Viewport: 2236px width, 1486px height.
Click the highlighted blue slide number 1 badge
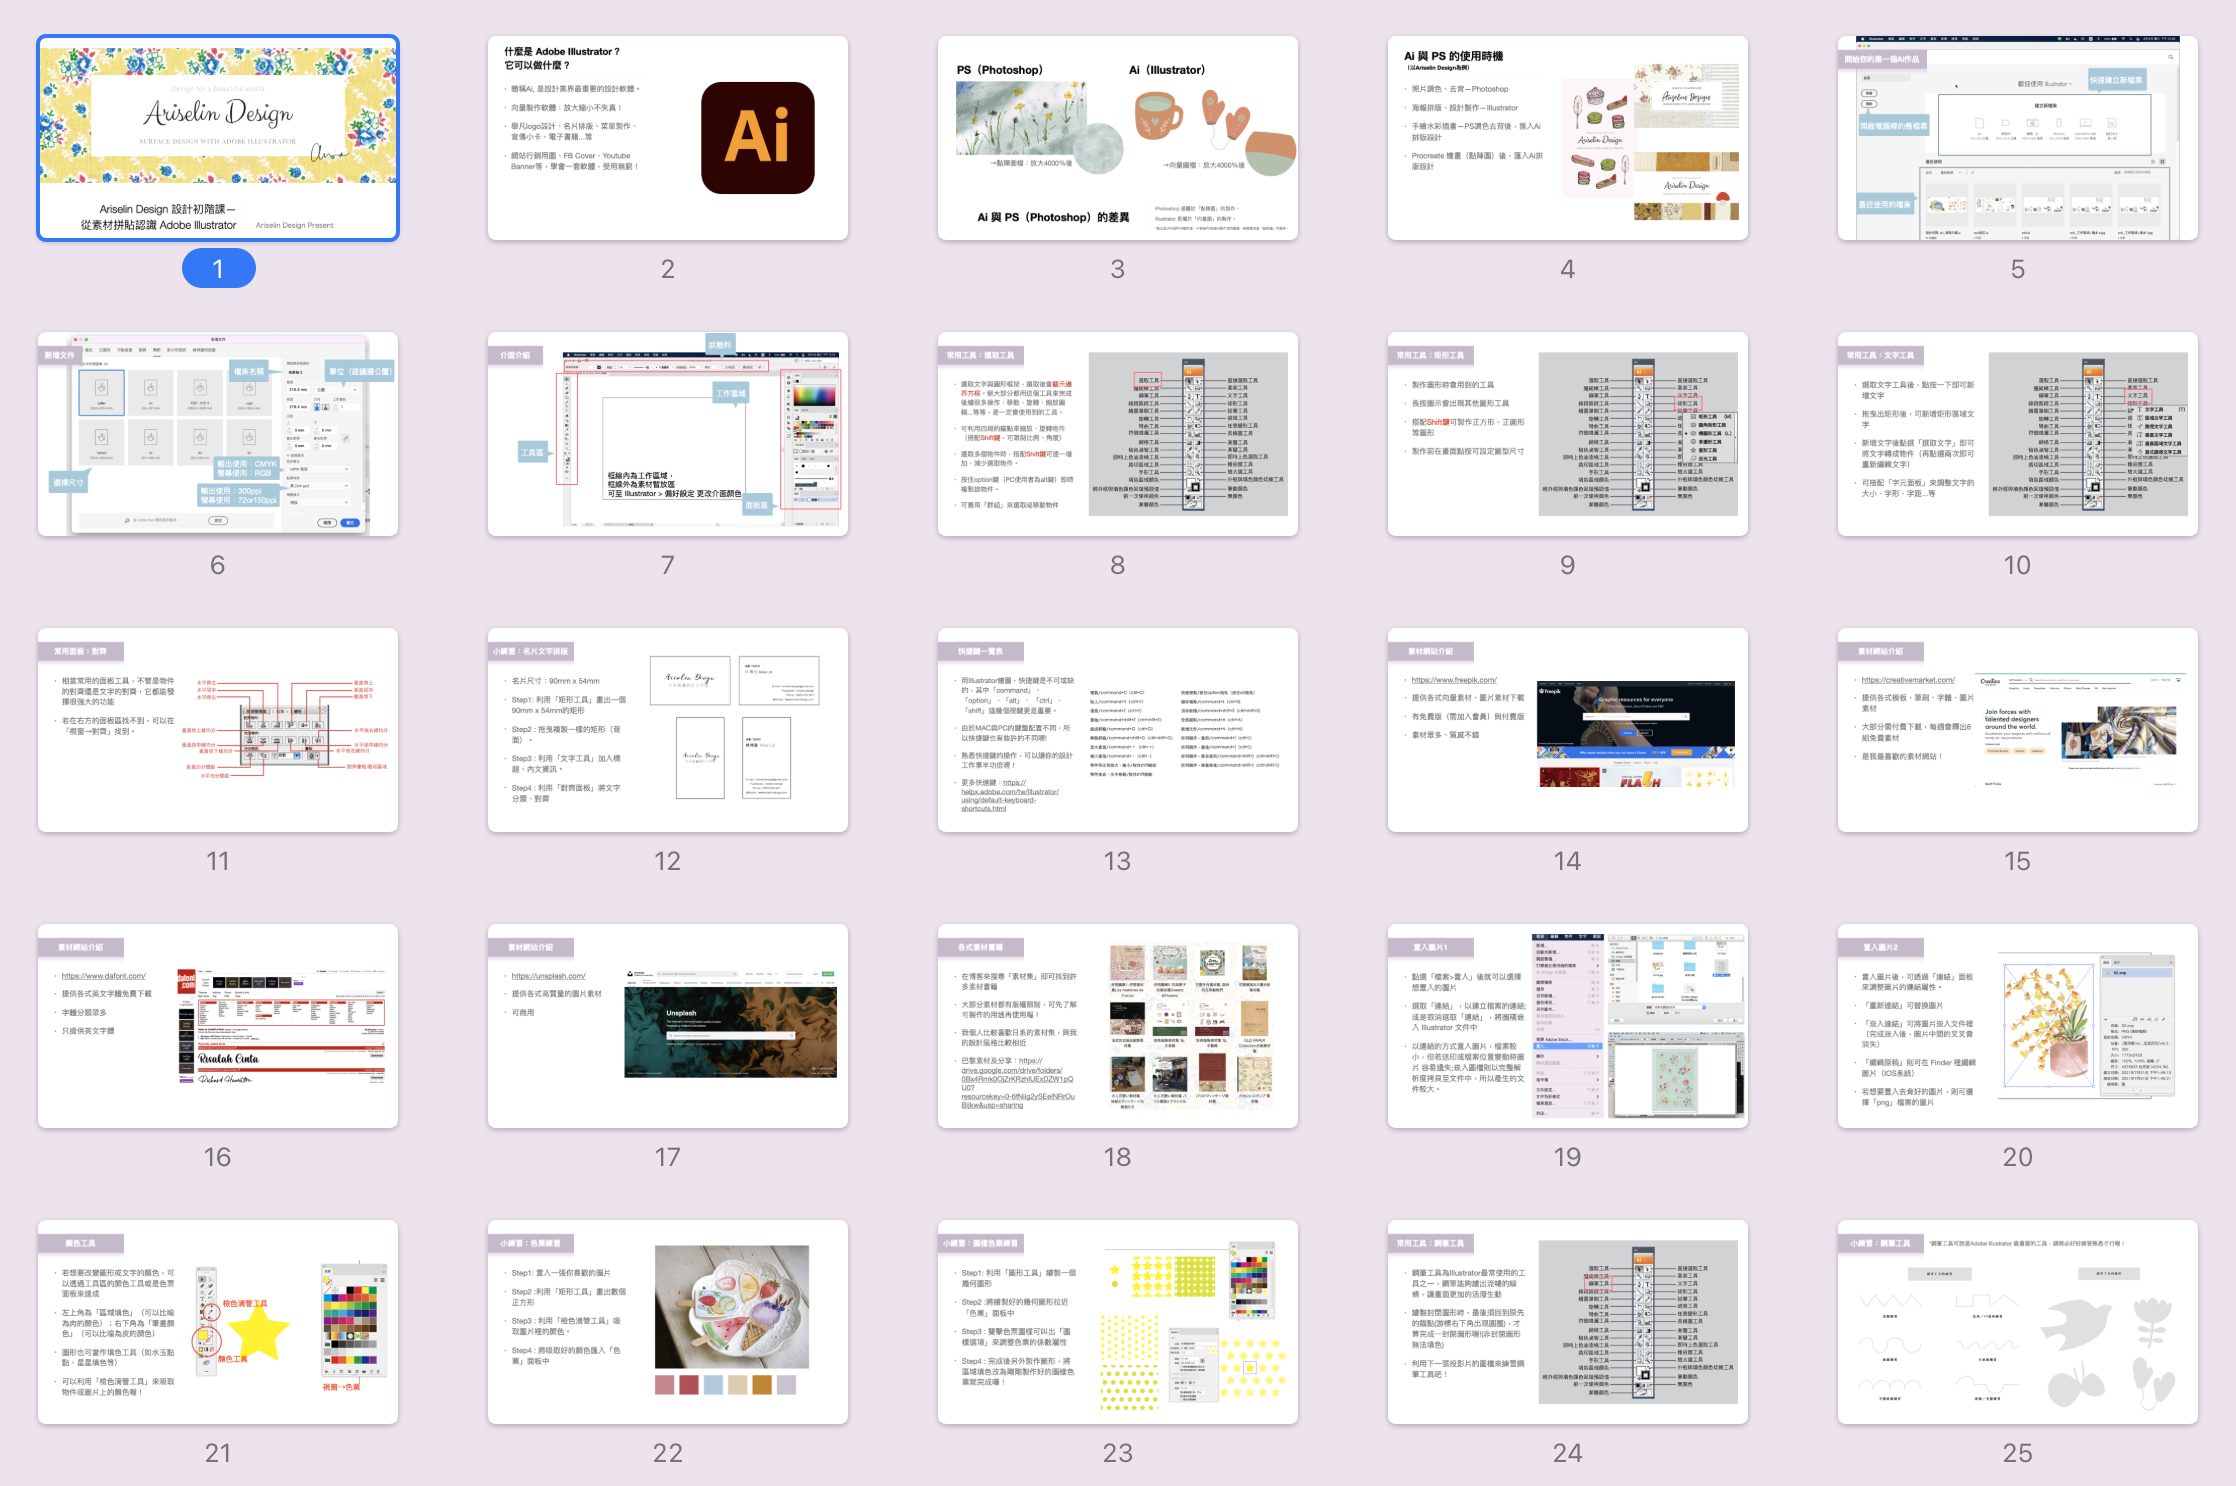pyautogui.click(x=218, y=268)
